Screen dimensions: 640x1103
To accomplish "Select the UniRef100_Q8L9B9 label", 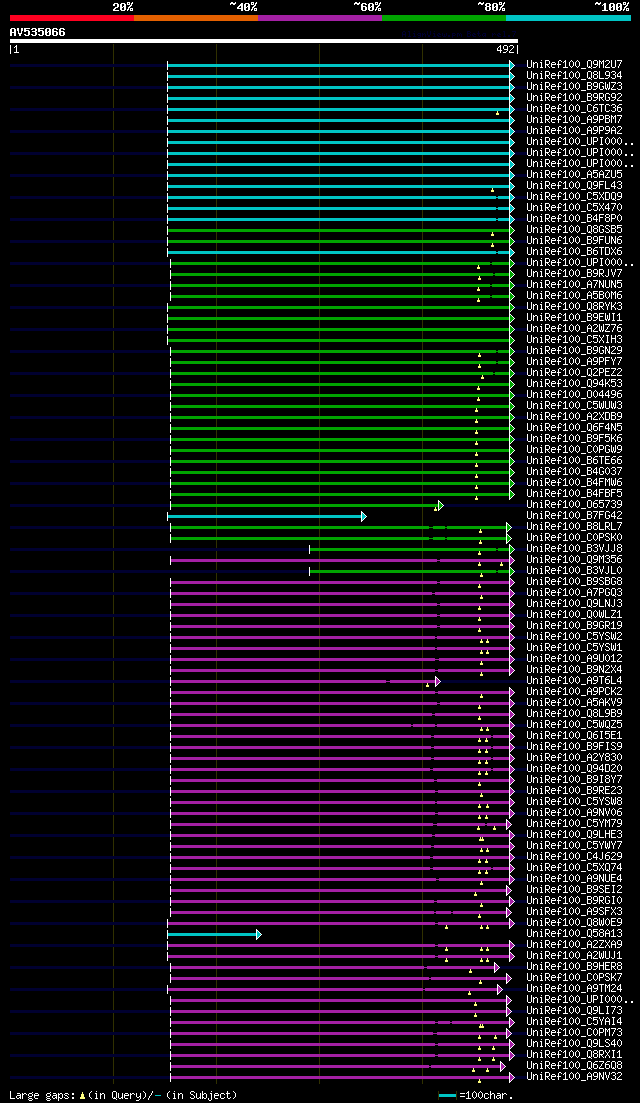I will [x=574, y=713].
